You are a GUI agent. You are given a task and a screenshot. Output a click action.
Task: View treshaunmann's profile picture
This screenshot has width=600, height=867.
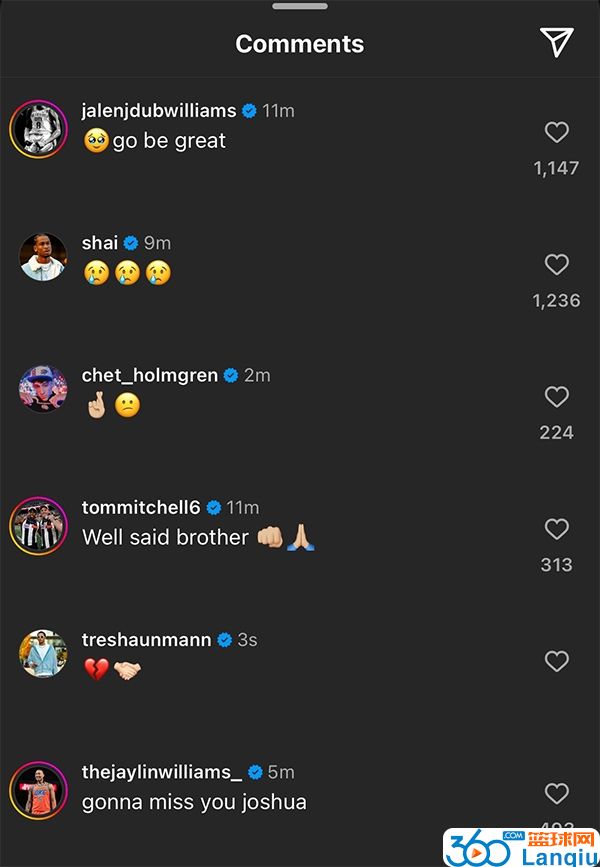pyautogui.click(x=43, y=654)
